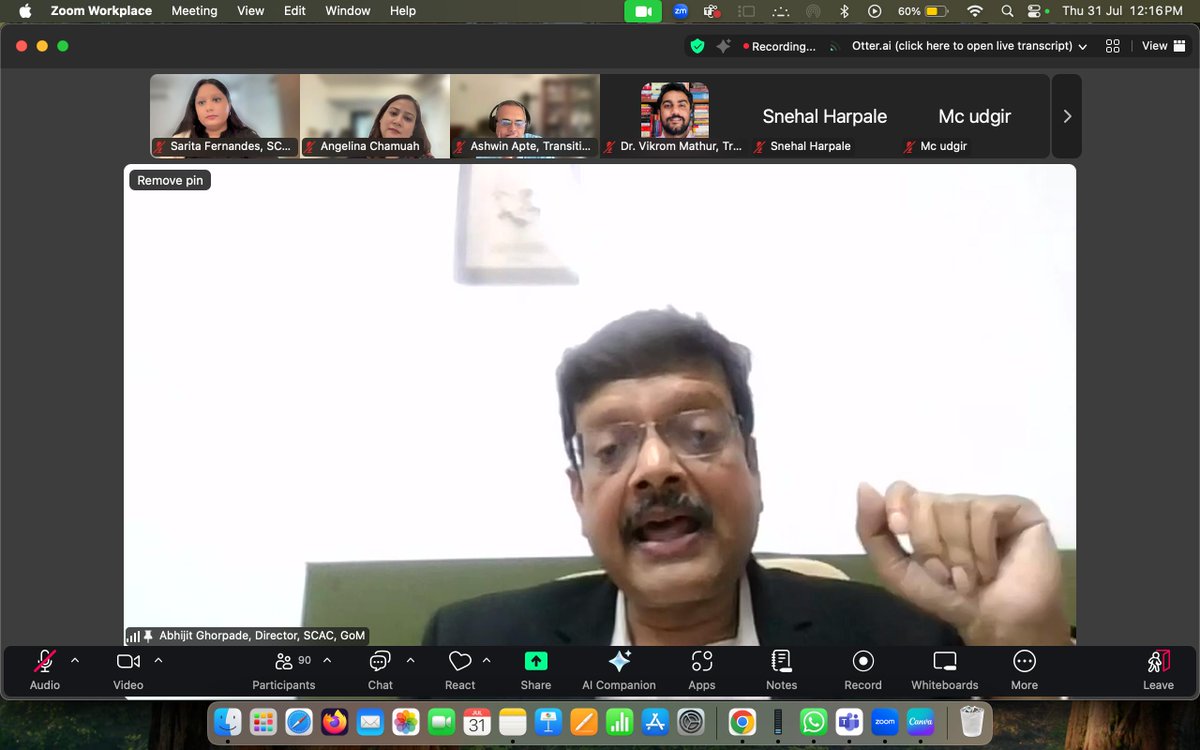The width and height of the screenshot is (1200, 750).
Task: Expand the video options arrow next to Video
Action: 158,660
